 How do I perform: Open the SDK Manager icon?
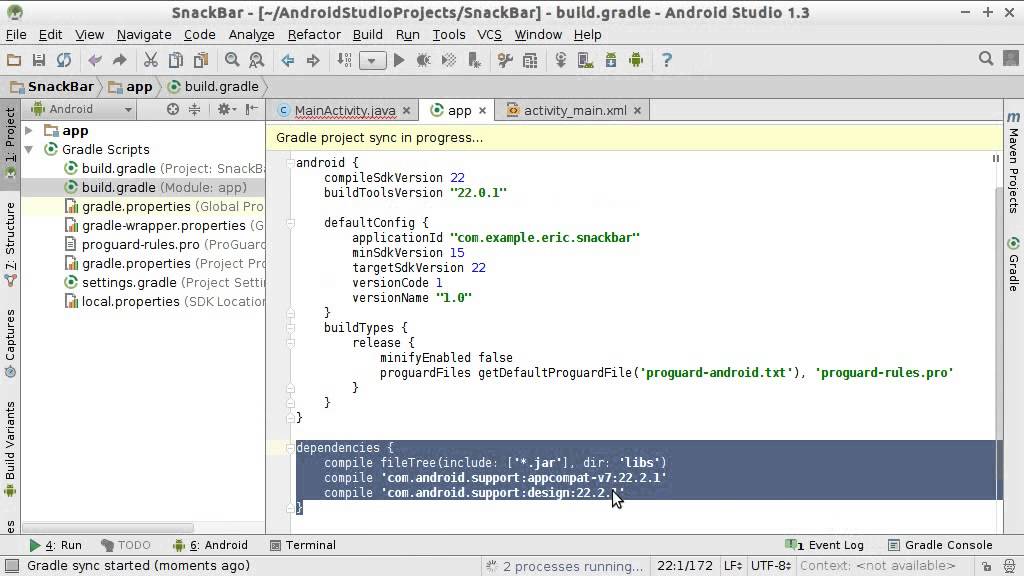(x=611, y=60)
